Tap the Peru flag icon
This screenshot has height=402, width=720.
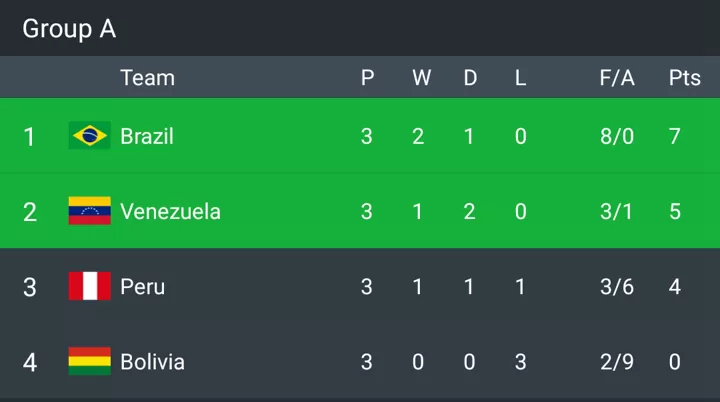tap(90, 286)
